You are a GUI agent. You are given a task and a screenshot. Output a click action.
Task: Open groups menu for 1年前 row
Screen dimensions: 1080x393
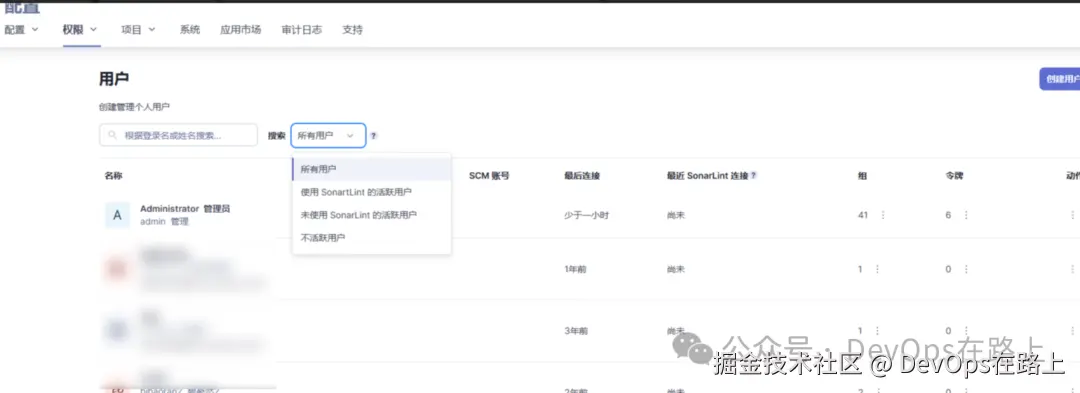click(877, 269)
